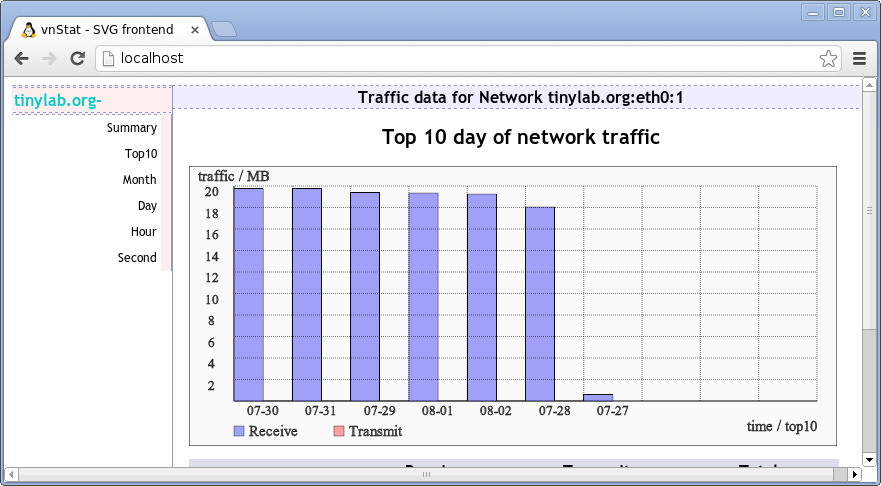Show the Month traffic report
The width and height of the screenshot is (881, 486).
click(x=139, y=180)
